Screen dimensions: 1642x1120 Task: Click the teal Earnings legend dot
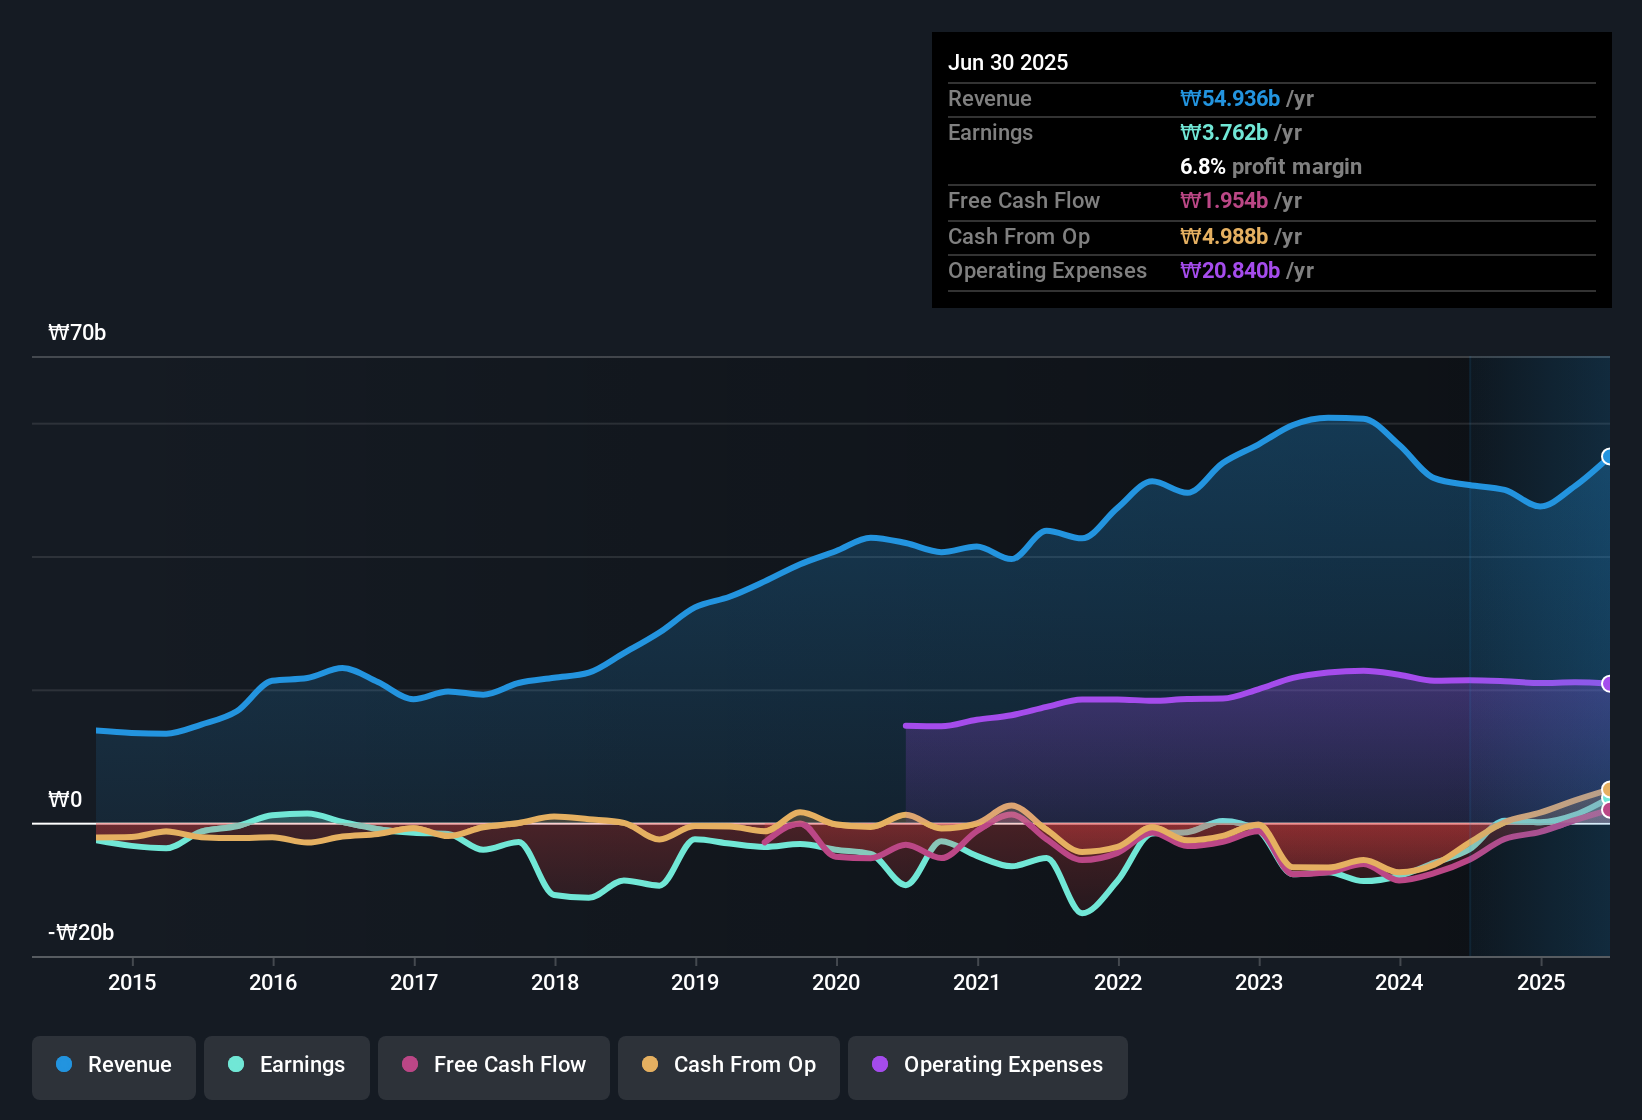click(236, 1065)
